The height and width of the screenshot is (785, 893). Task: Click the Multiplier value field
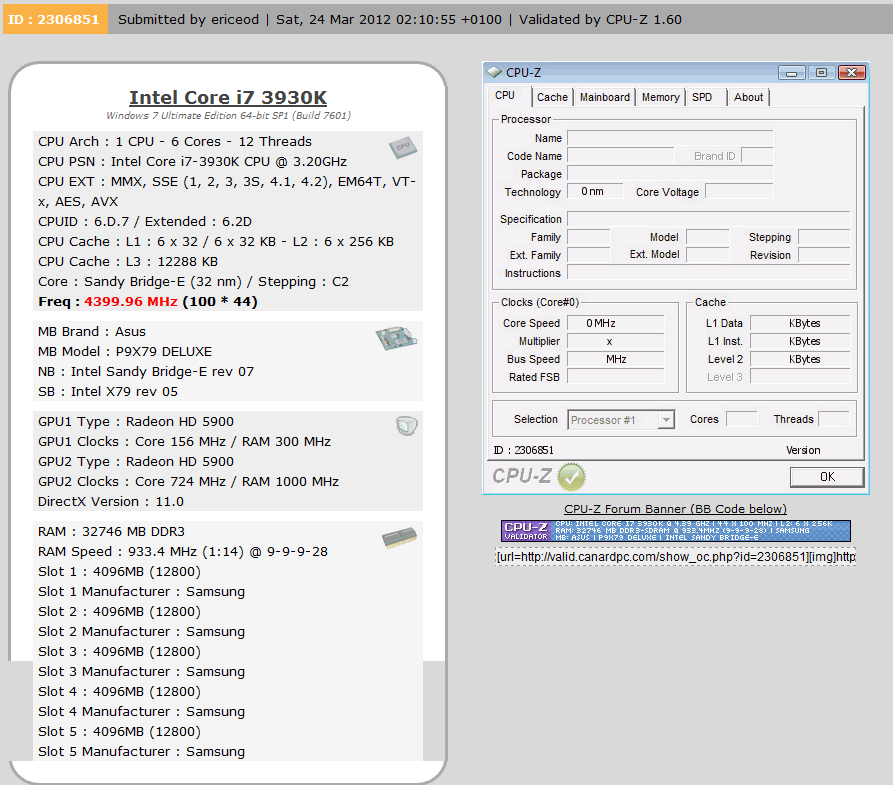[x=616, y=342]
